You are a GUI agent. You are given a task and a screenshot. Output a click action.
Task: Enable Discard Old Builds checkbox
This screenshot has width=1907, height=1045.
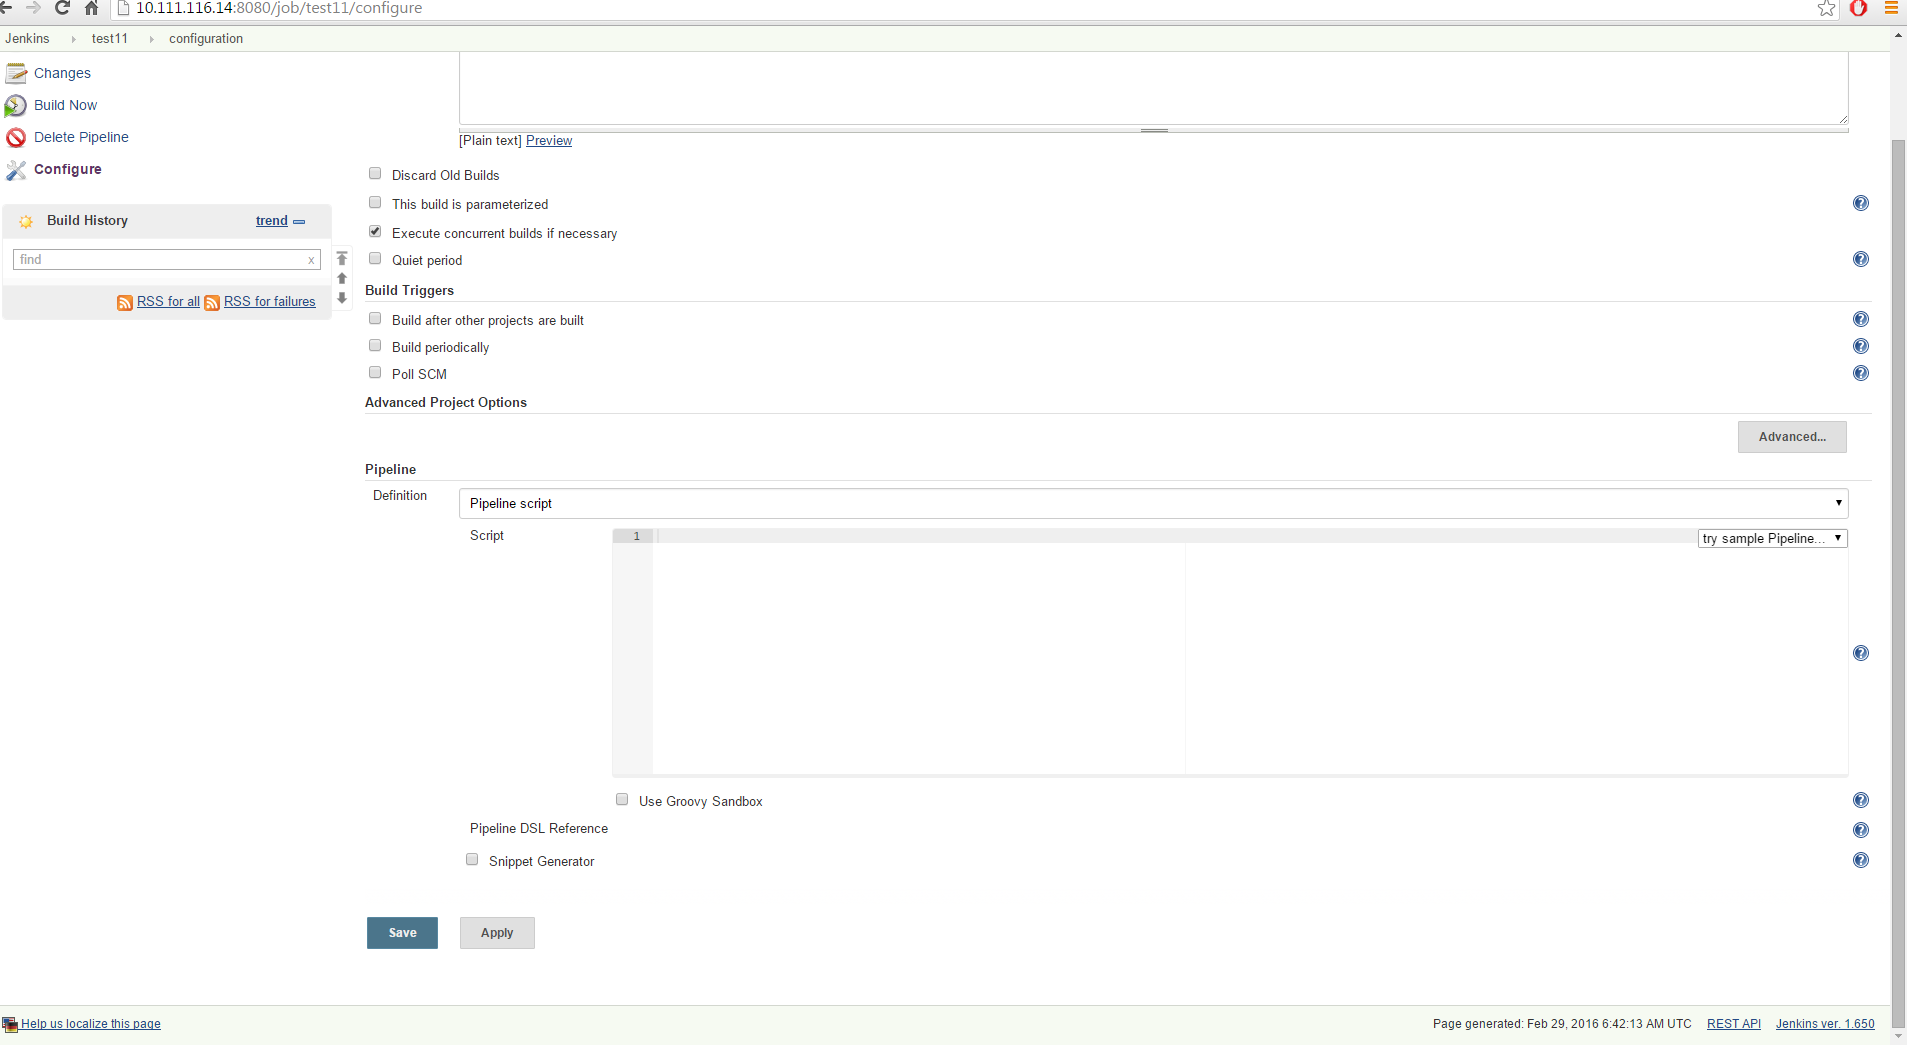pos(375,174)
